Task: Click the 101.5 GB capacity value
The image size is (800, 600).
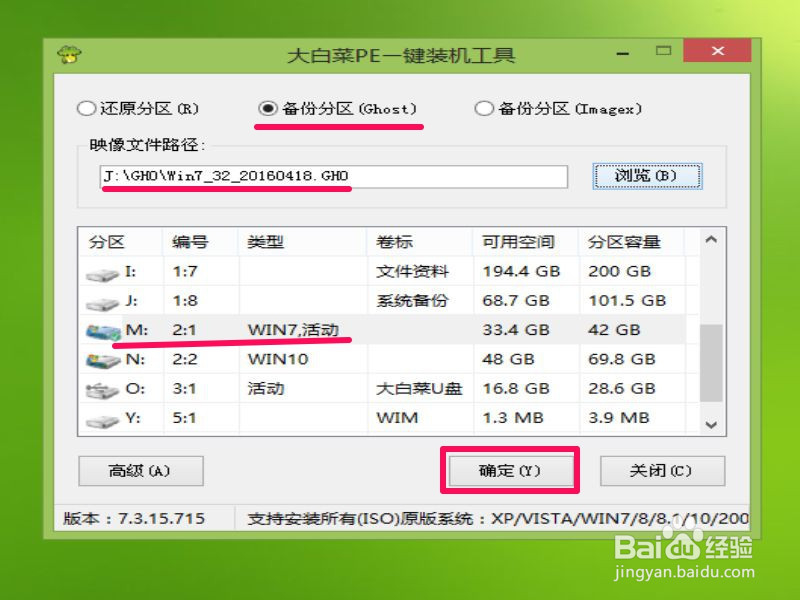Action: pos(627,301)
